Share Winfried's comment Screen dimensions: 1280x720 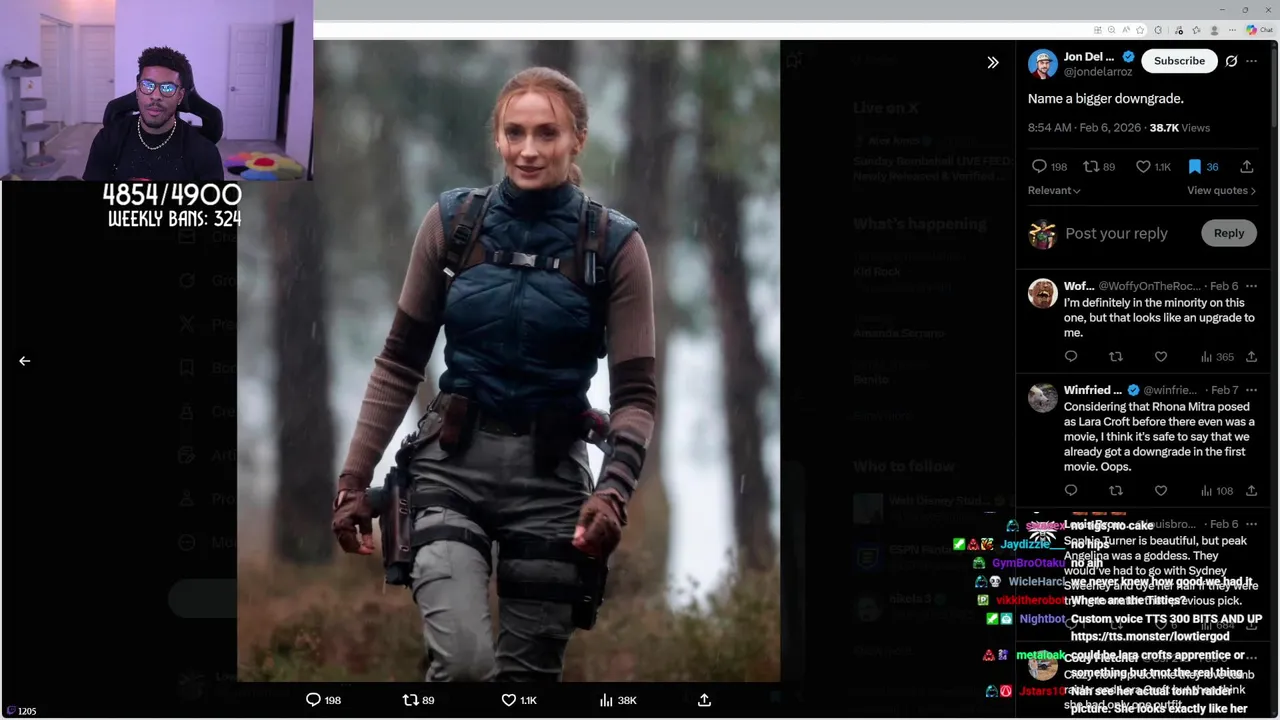click(x=1251, y=491)
